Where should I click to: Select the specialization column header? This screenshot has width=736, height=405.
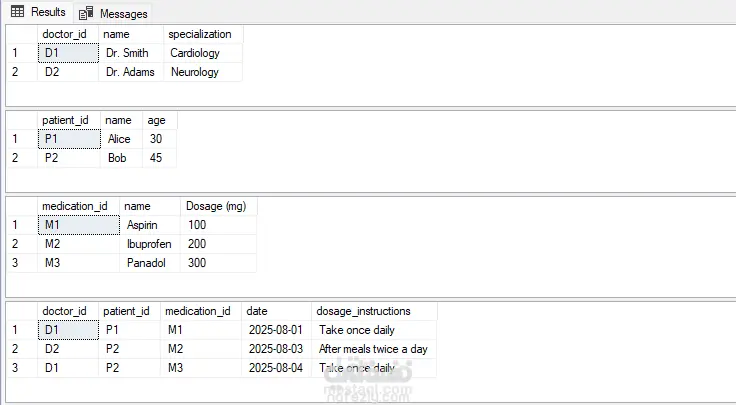coord(199,34)
